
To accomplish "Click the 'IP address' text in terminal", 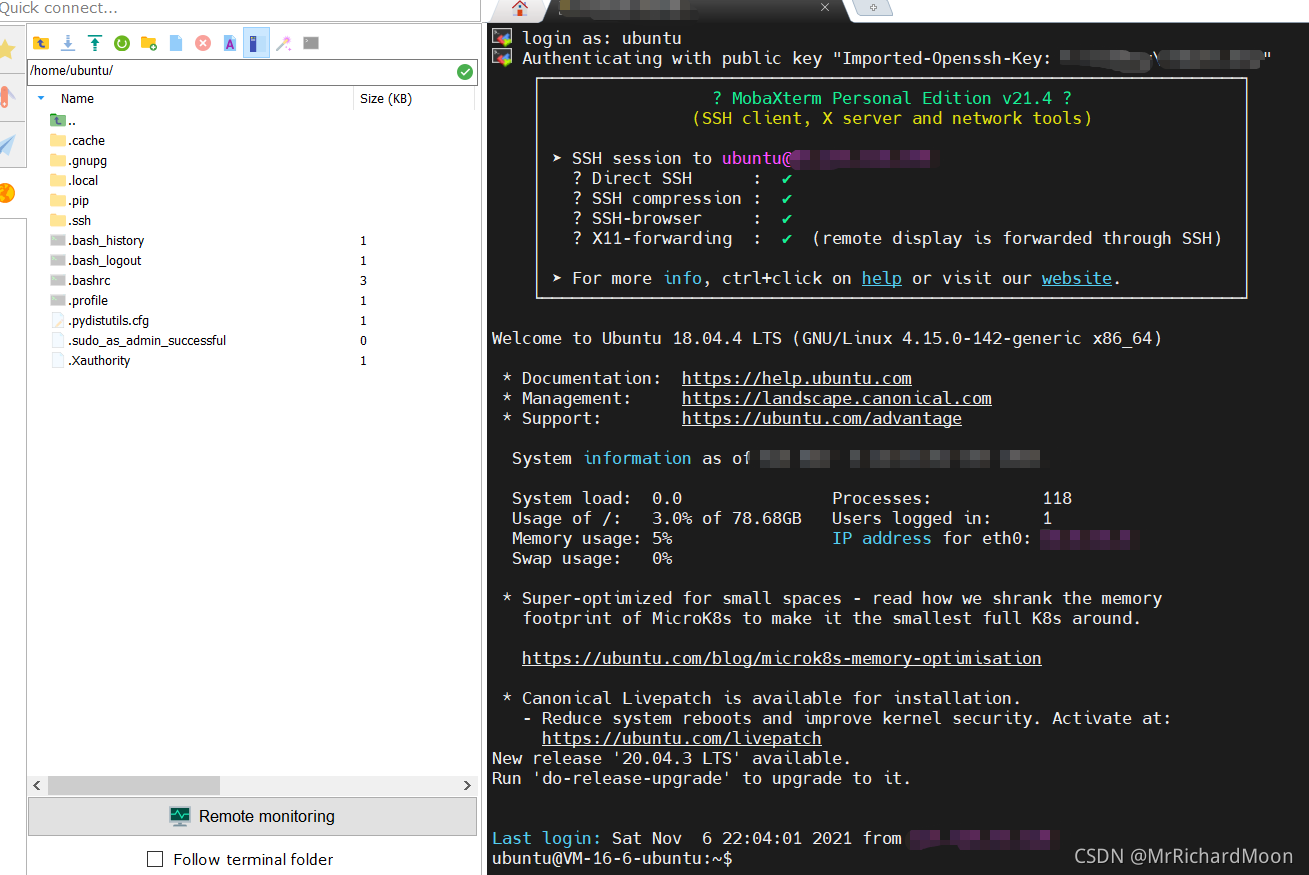I will coord(882,538).
